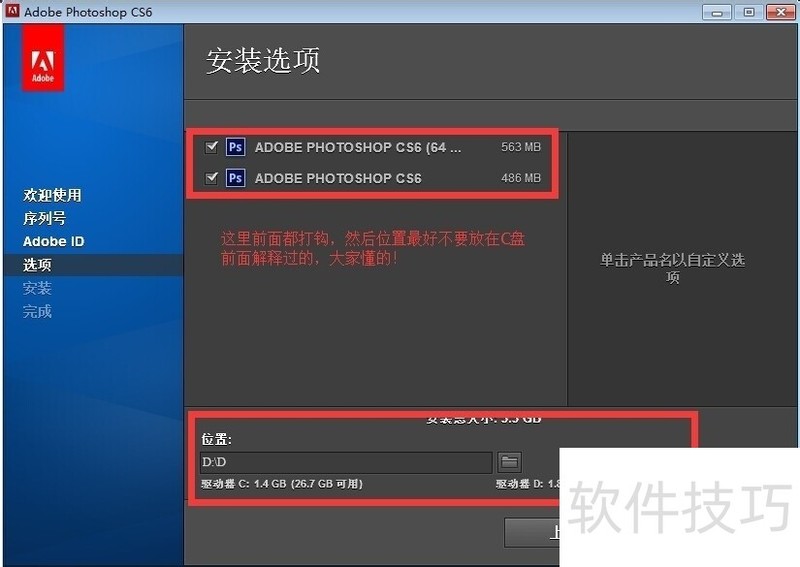This screenshot has height=567, width=800.
Task: Minimize the Adobe Photoshop CS6 installer window
Action: (x=716, y=12)
